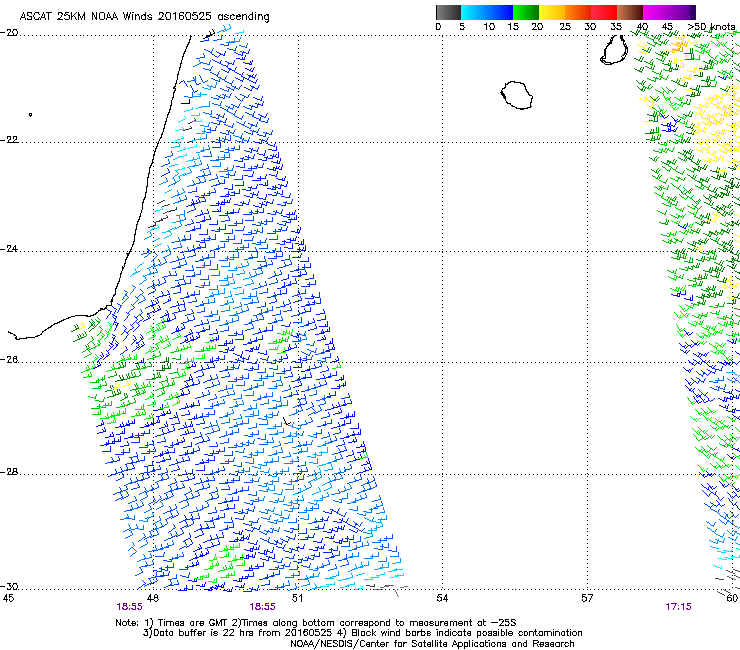Screen dimensions: 740x650
Task: Click the 'Data buffer is 22 hrs' note line
Action: 362,633
